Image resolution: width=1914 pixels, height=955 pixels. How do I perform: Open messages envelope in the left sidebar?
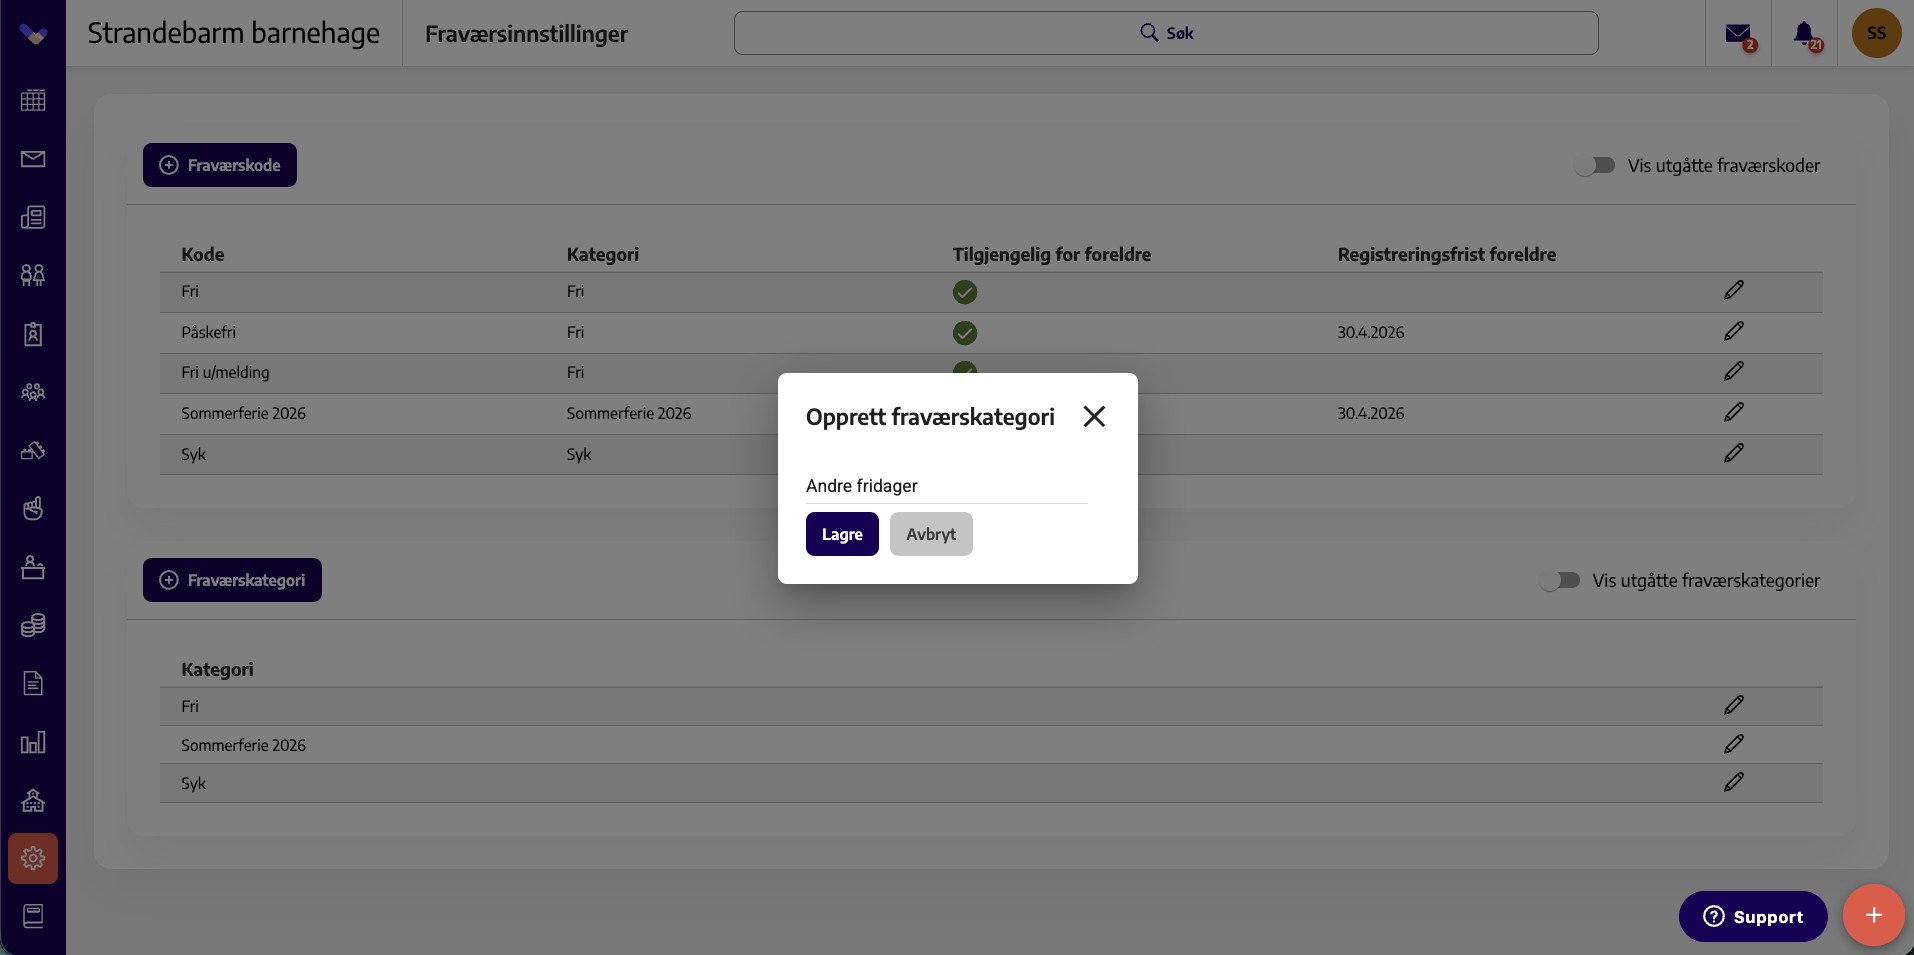[x=33, y=159]
